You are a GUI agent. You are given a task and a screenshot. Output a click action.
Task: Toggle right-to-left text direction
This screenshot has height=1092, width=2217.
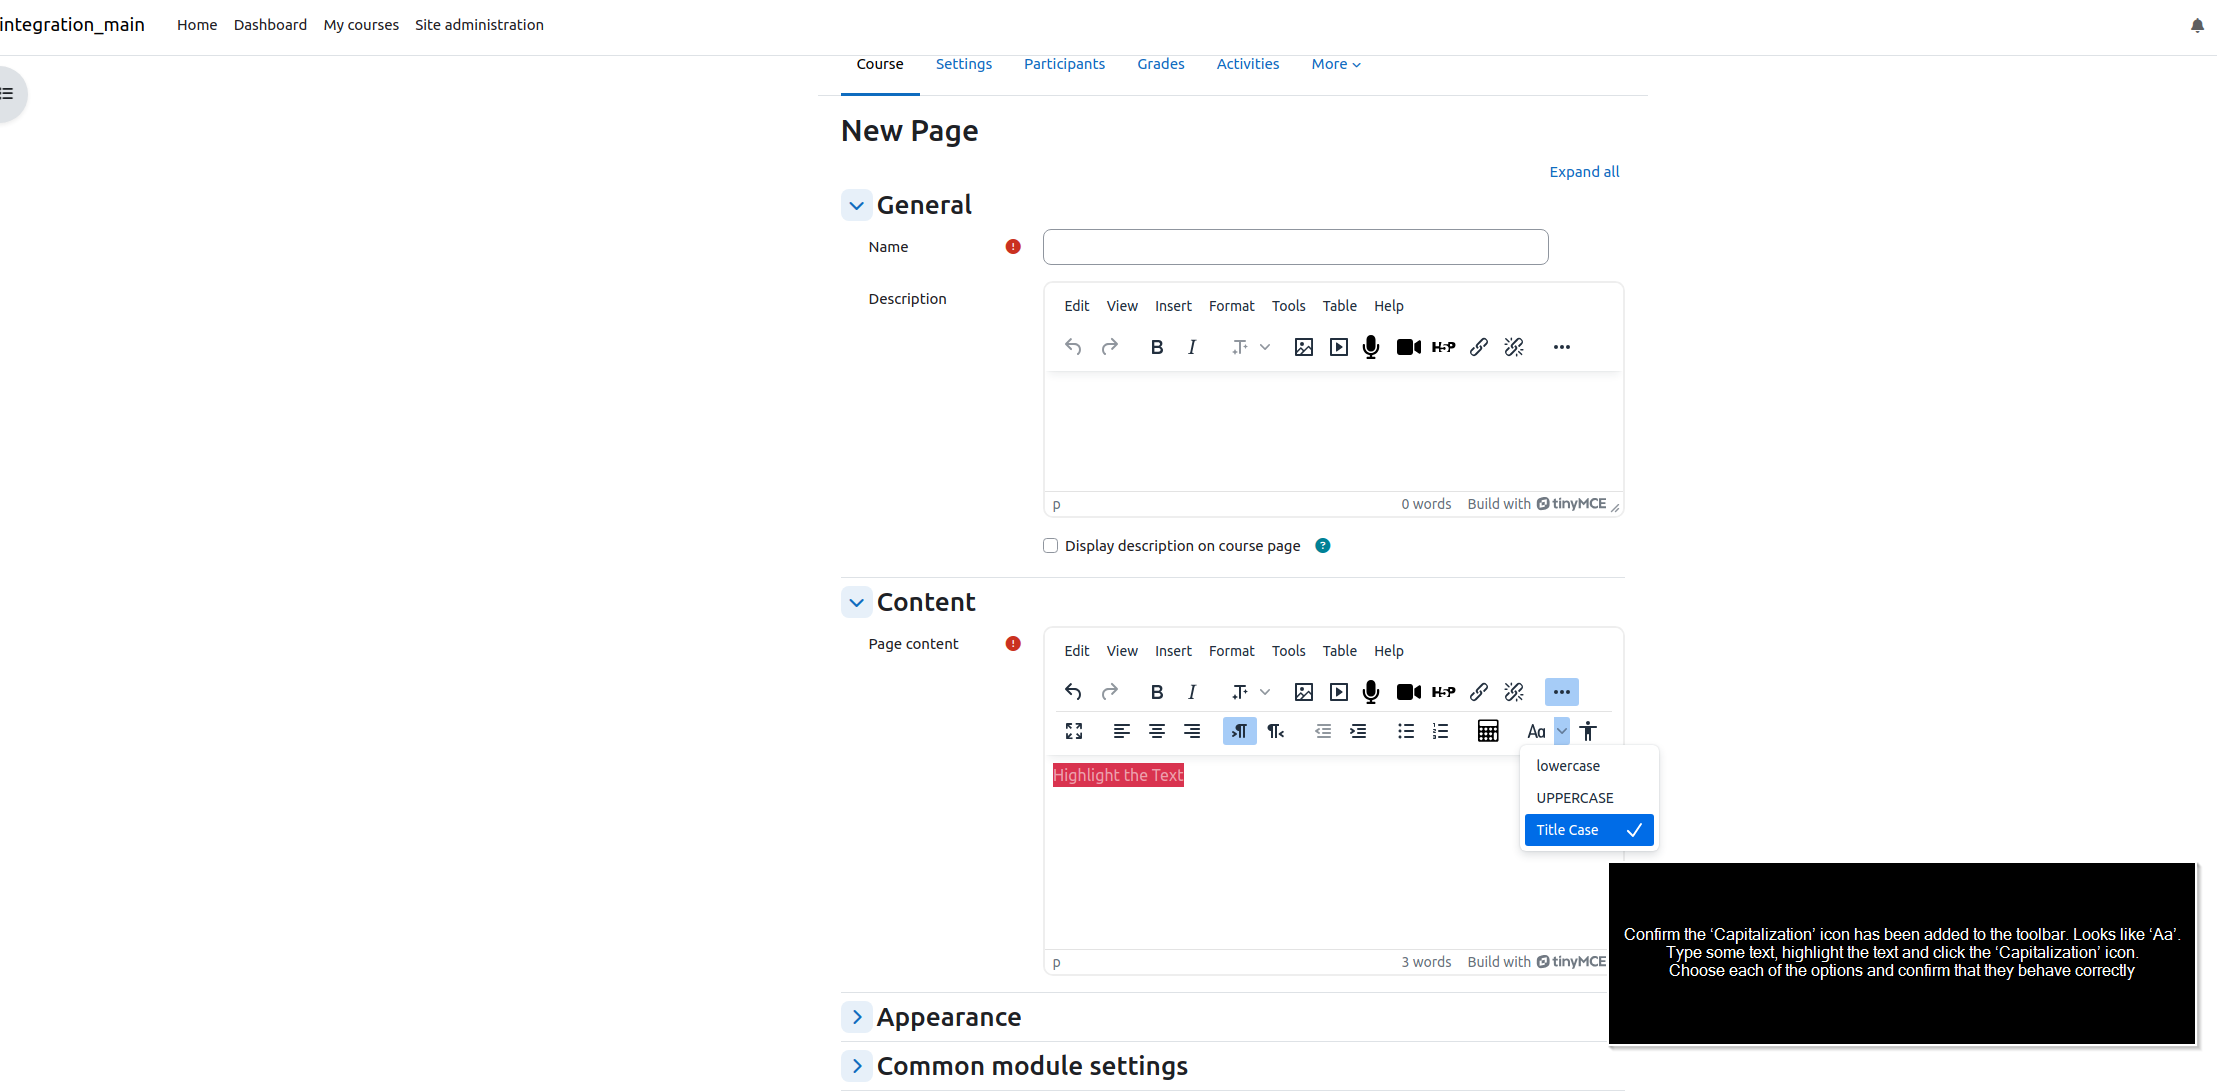pyautogui.click(x=1275, y=731)
